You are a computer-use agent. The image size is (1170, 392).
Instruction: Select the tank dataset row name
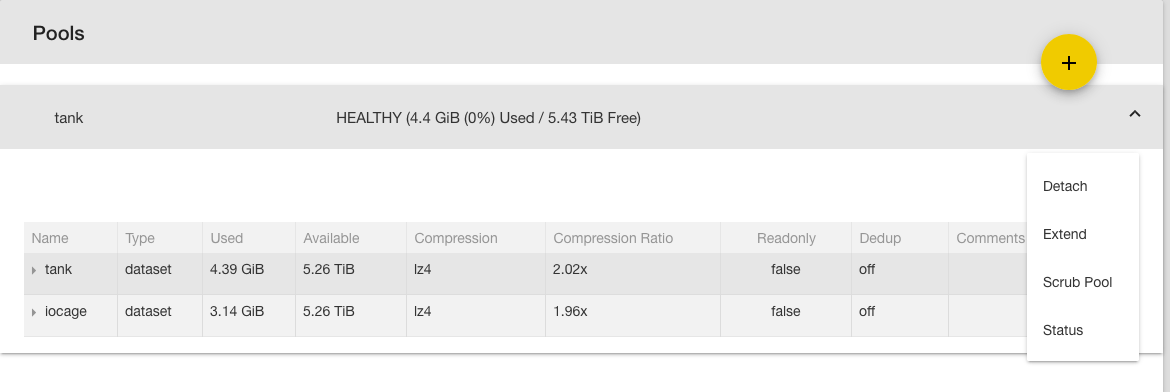point(58,270)
